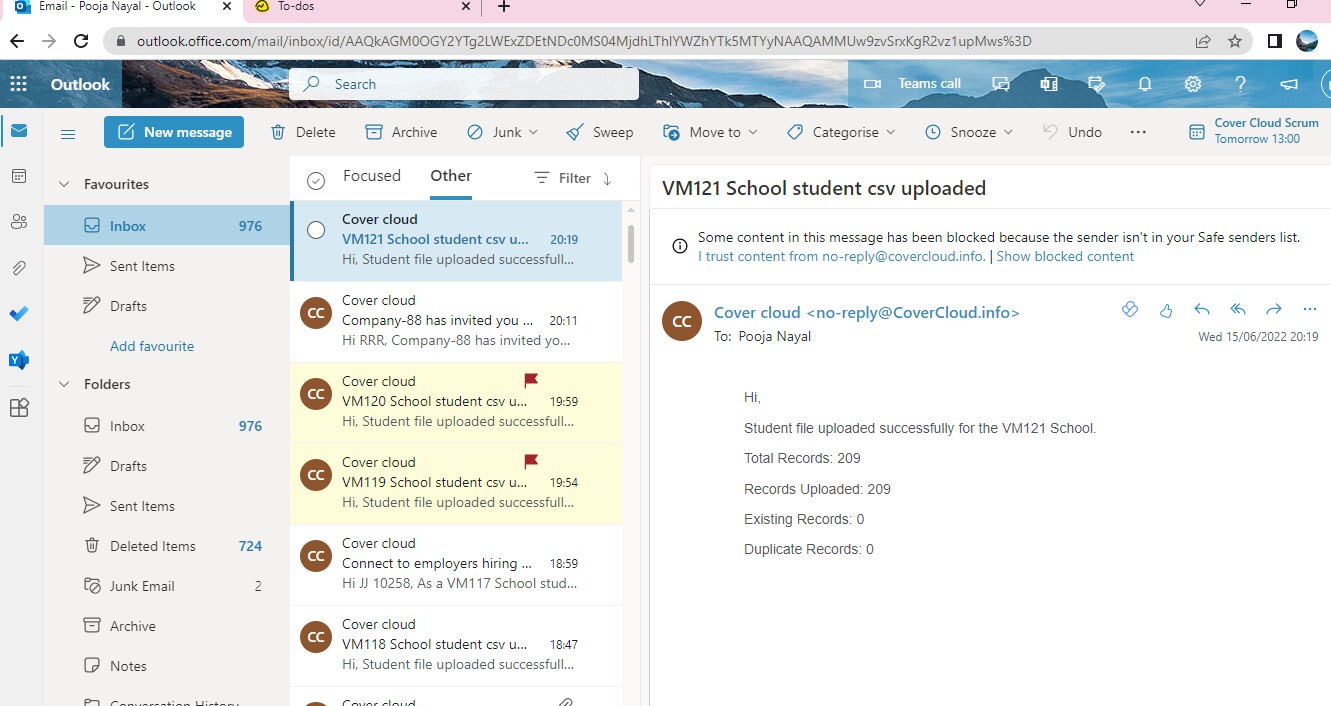Reply to the VM121 email with the reply arrow
The width and height of the screenshot is (1331, 706).
1202,310
